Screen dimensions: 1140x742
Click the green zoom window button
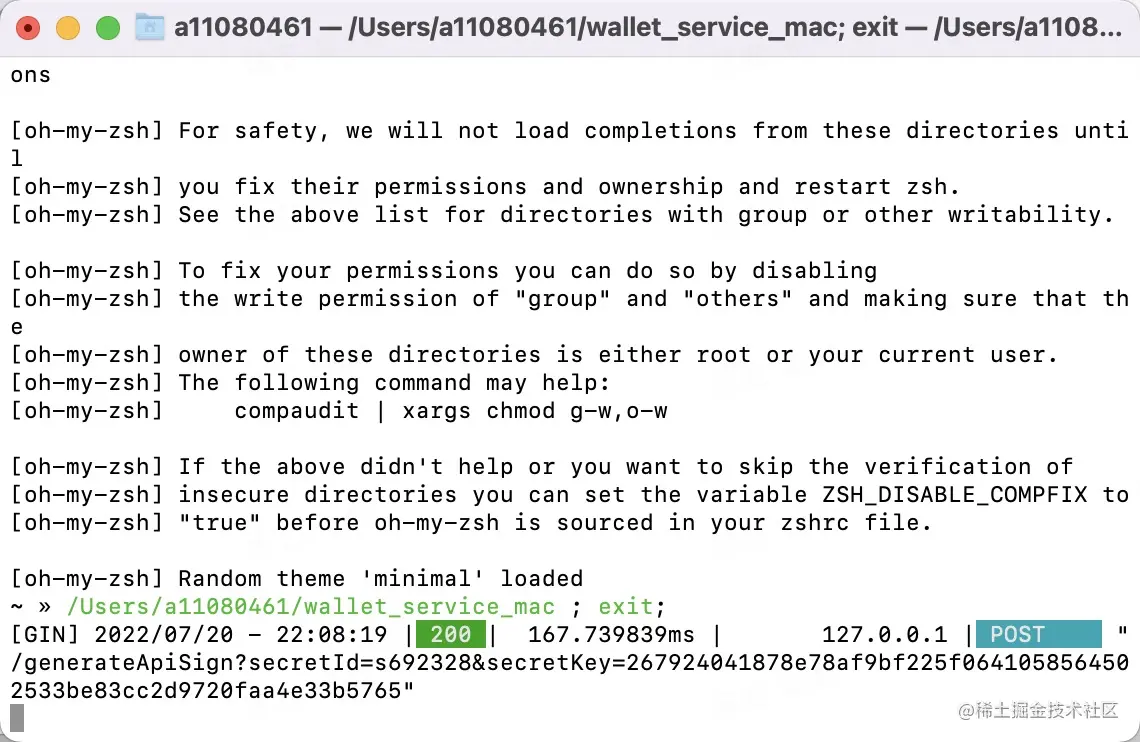[108, 28]
